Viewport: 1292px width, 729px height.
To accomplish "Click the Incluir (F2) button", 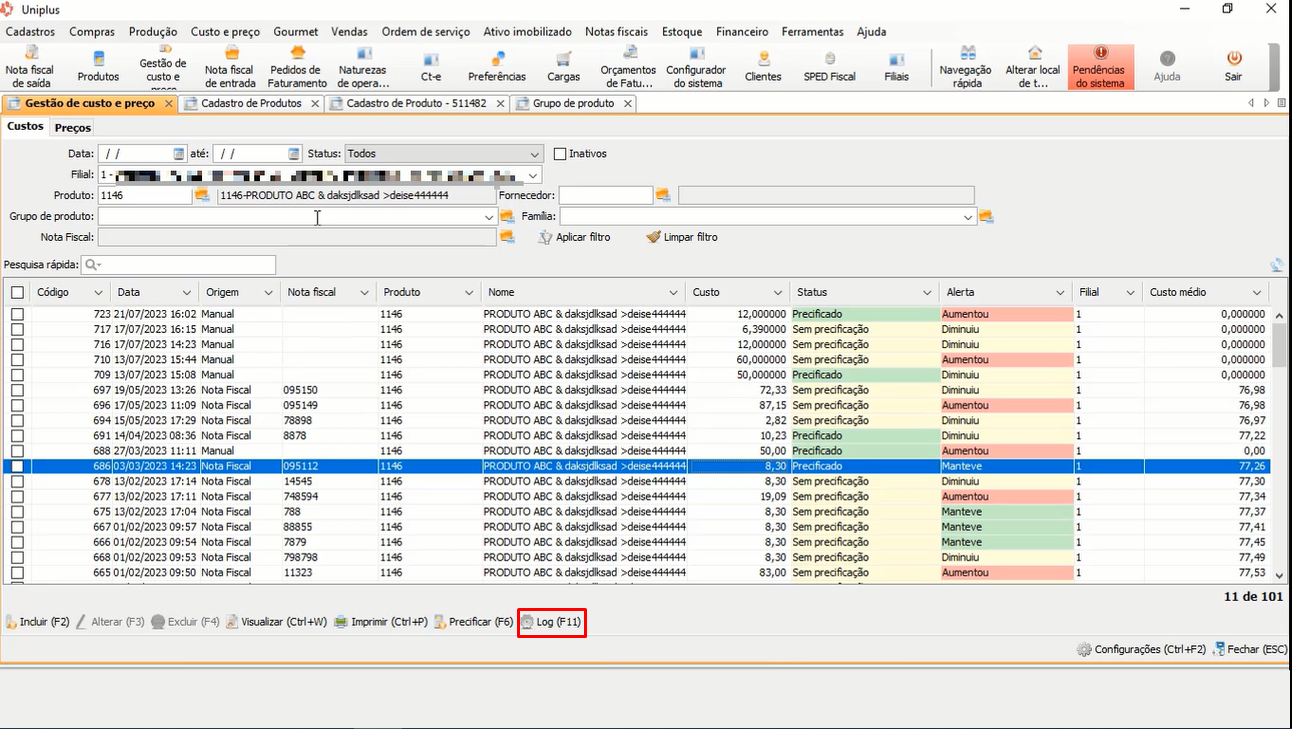I will point(37,622).
